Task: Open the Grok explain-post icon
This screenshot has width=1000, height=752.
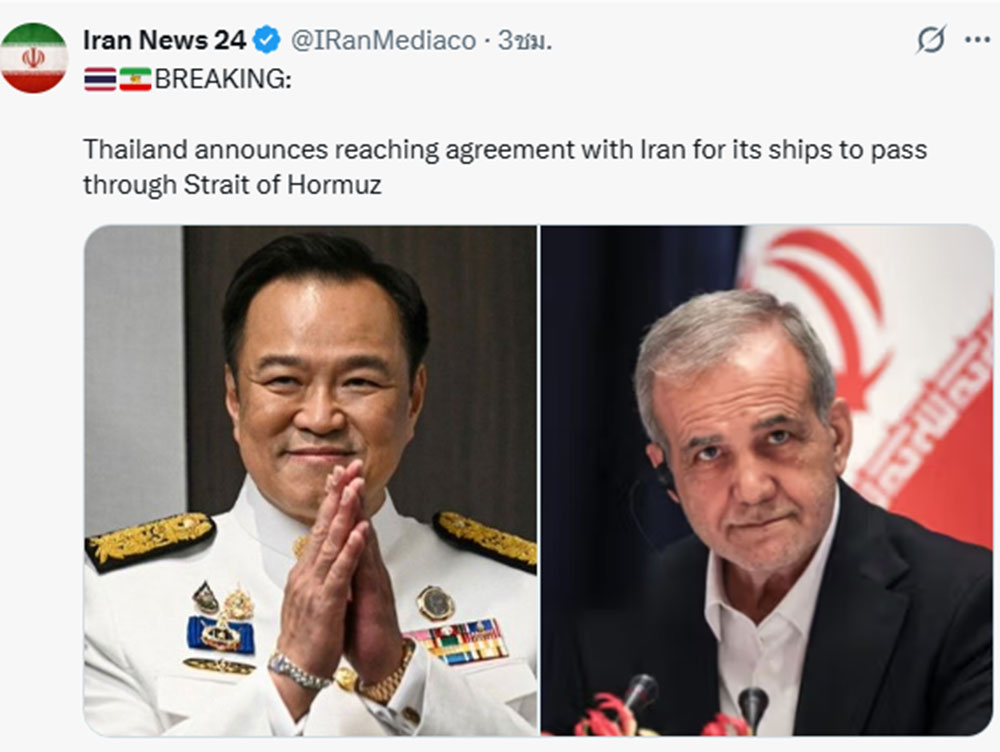Action: (x=930, y=40)
